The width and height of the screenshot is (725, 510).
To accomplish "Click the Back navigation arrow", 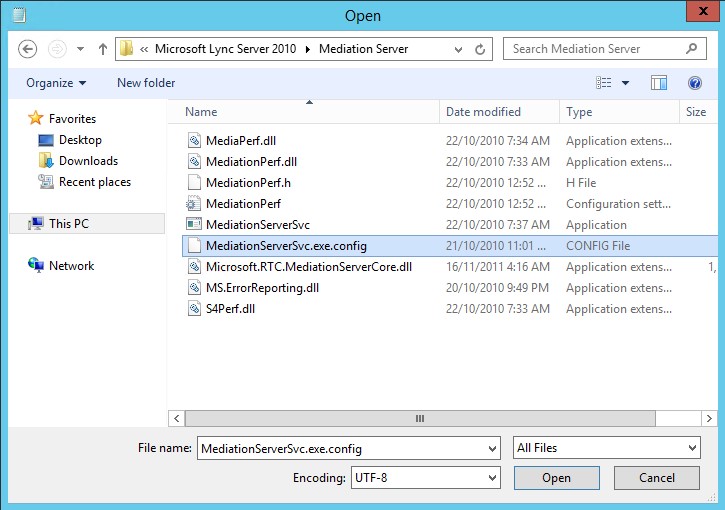I will [x=28, y=49].
